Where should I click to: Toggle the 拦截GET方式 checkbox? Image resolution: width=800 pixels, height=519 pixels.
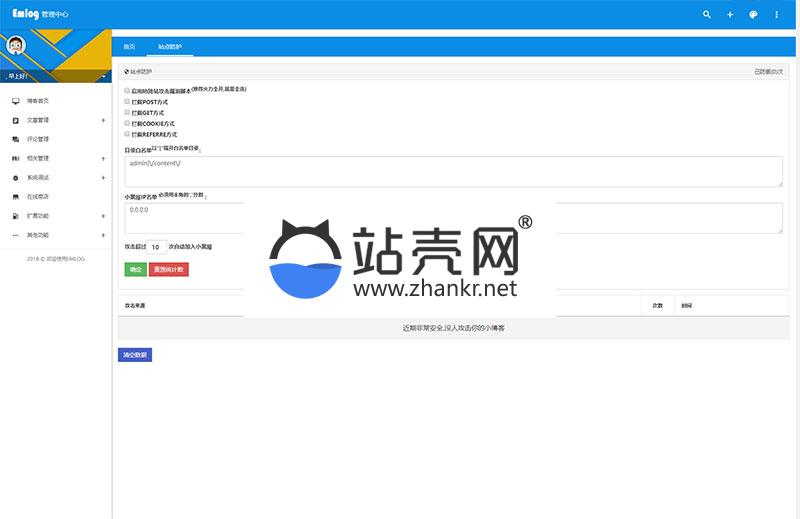click(x=127, y=112)
